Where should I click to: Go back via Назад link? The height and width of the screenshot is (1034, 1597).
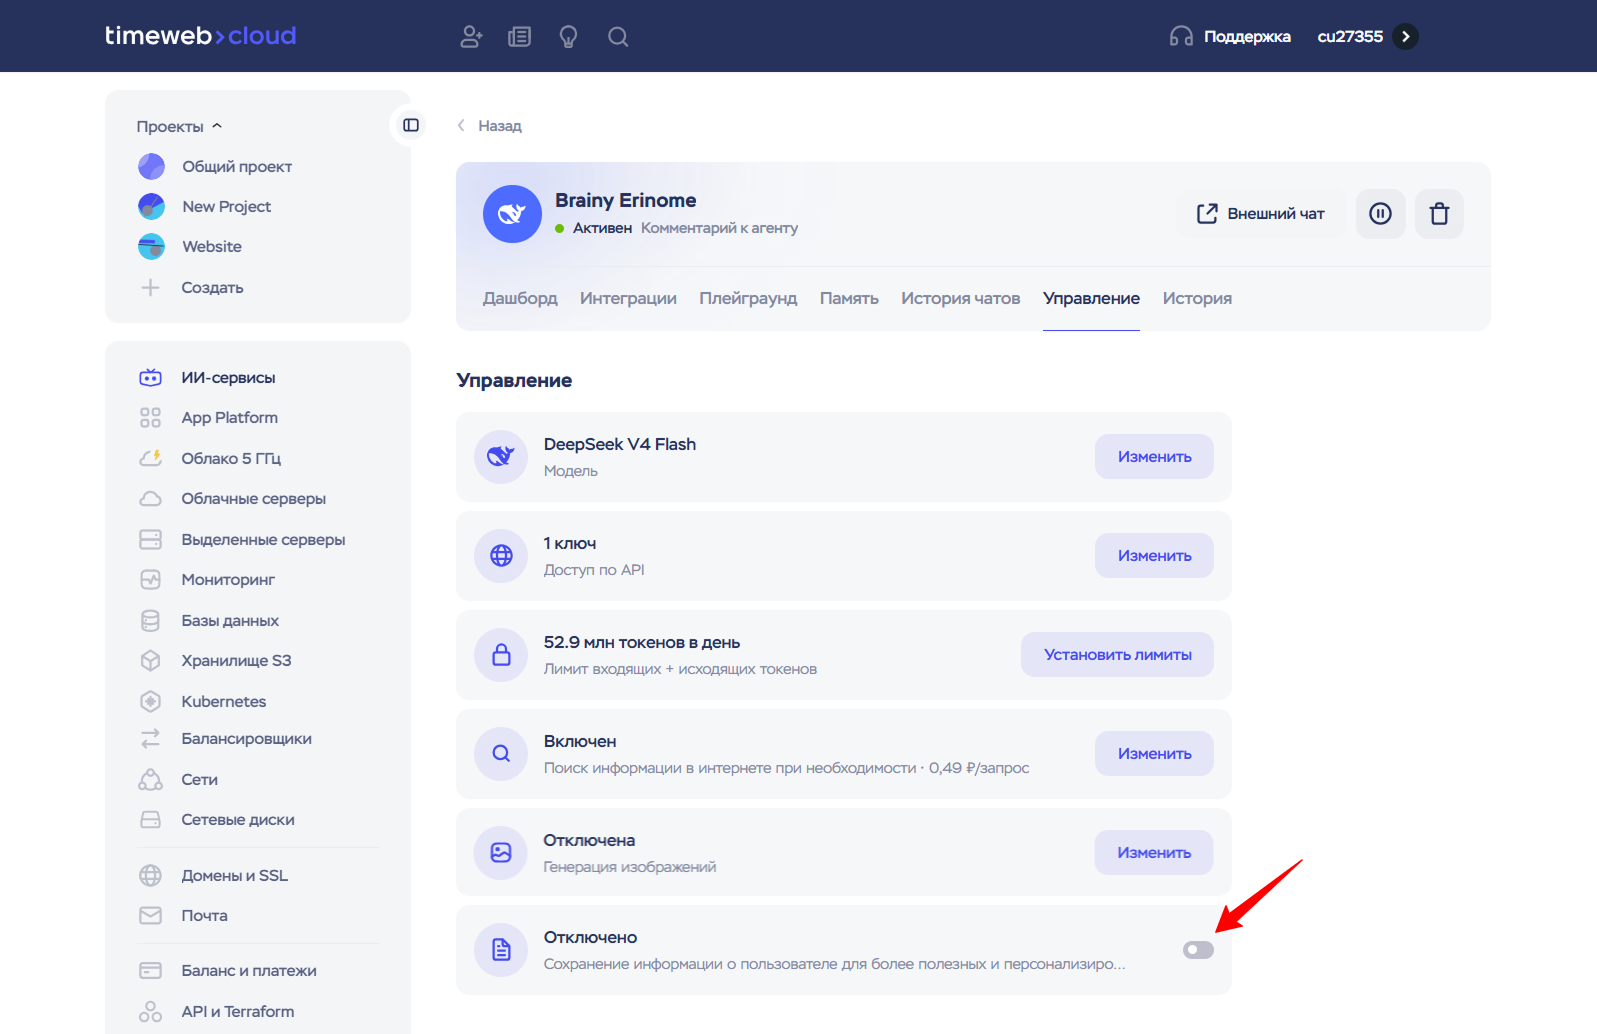tap(490, 126)
